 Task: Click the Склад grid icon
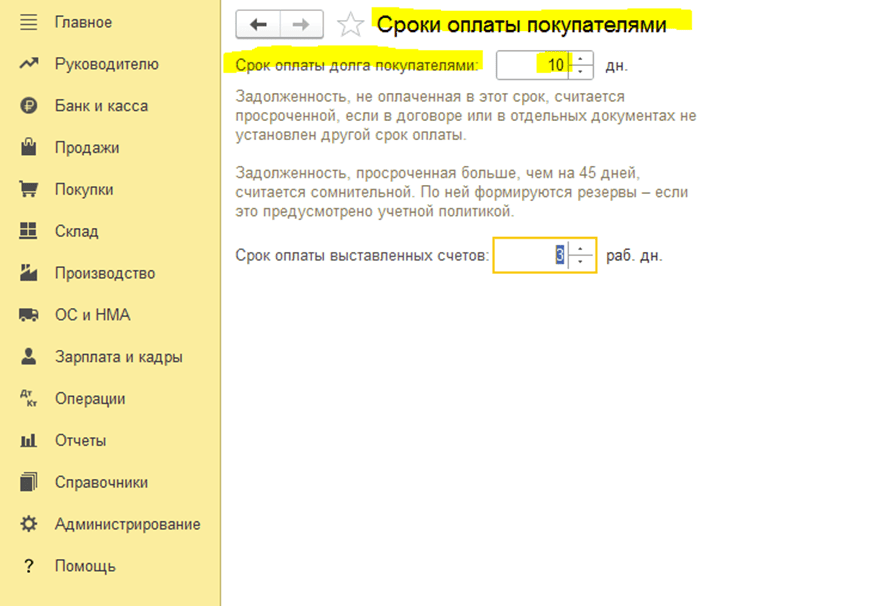tap(28, 231)
